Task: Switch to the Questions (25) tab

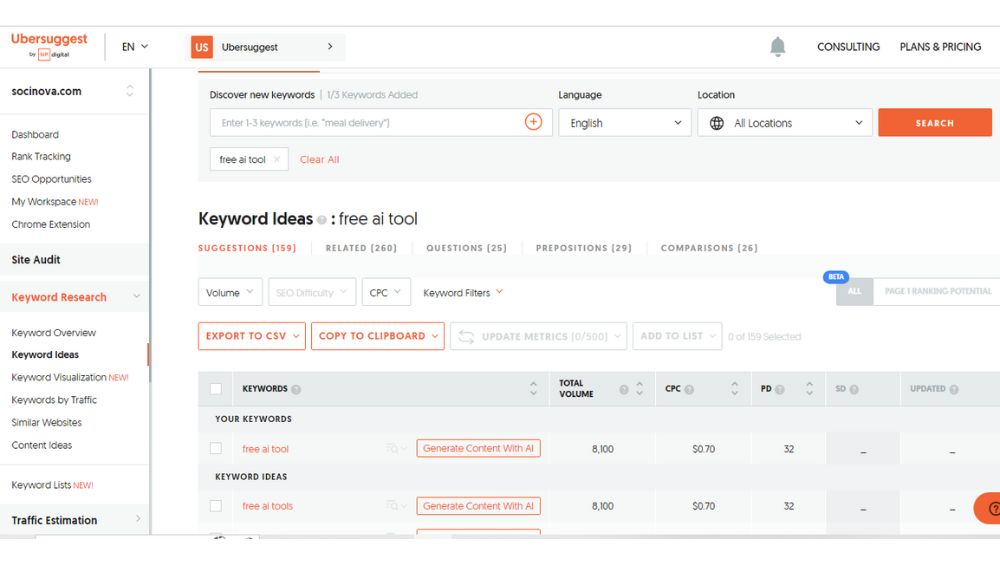Action: [x=466, y=248]
